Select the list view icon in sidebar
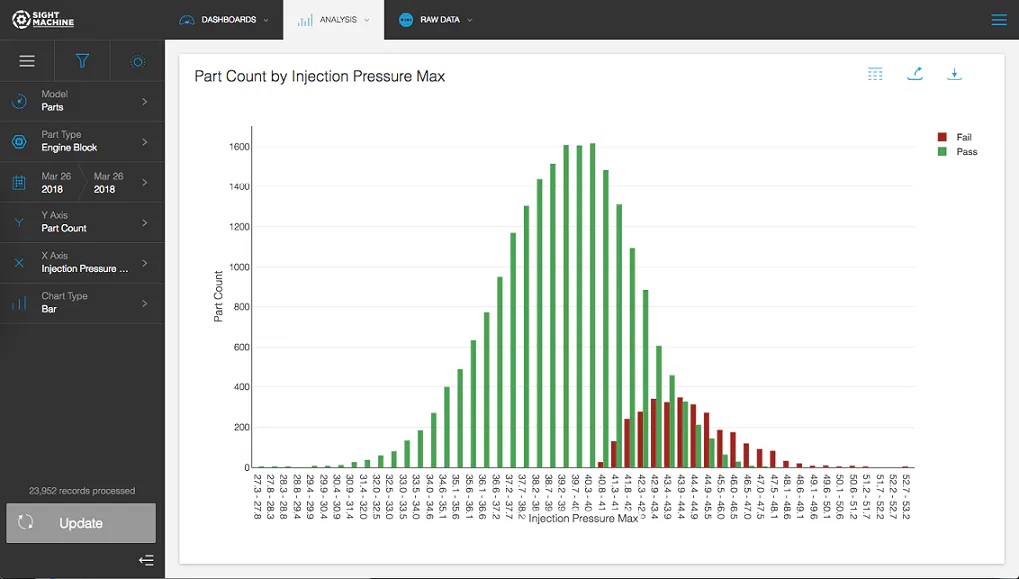Screen dimensions: 1019x579 point(27,62)
